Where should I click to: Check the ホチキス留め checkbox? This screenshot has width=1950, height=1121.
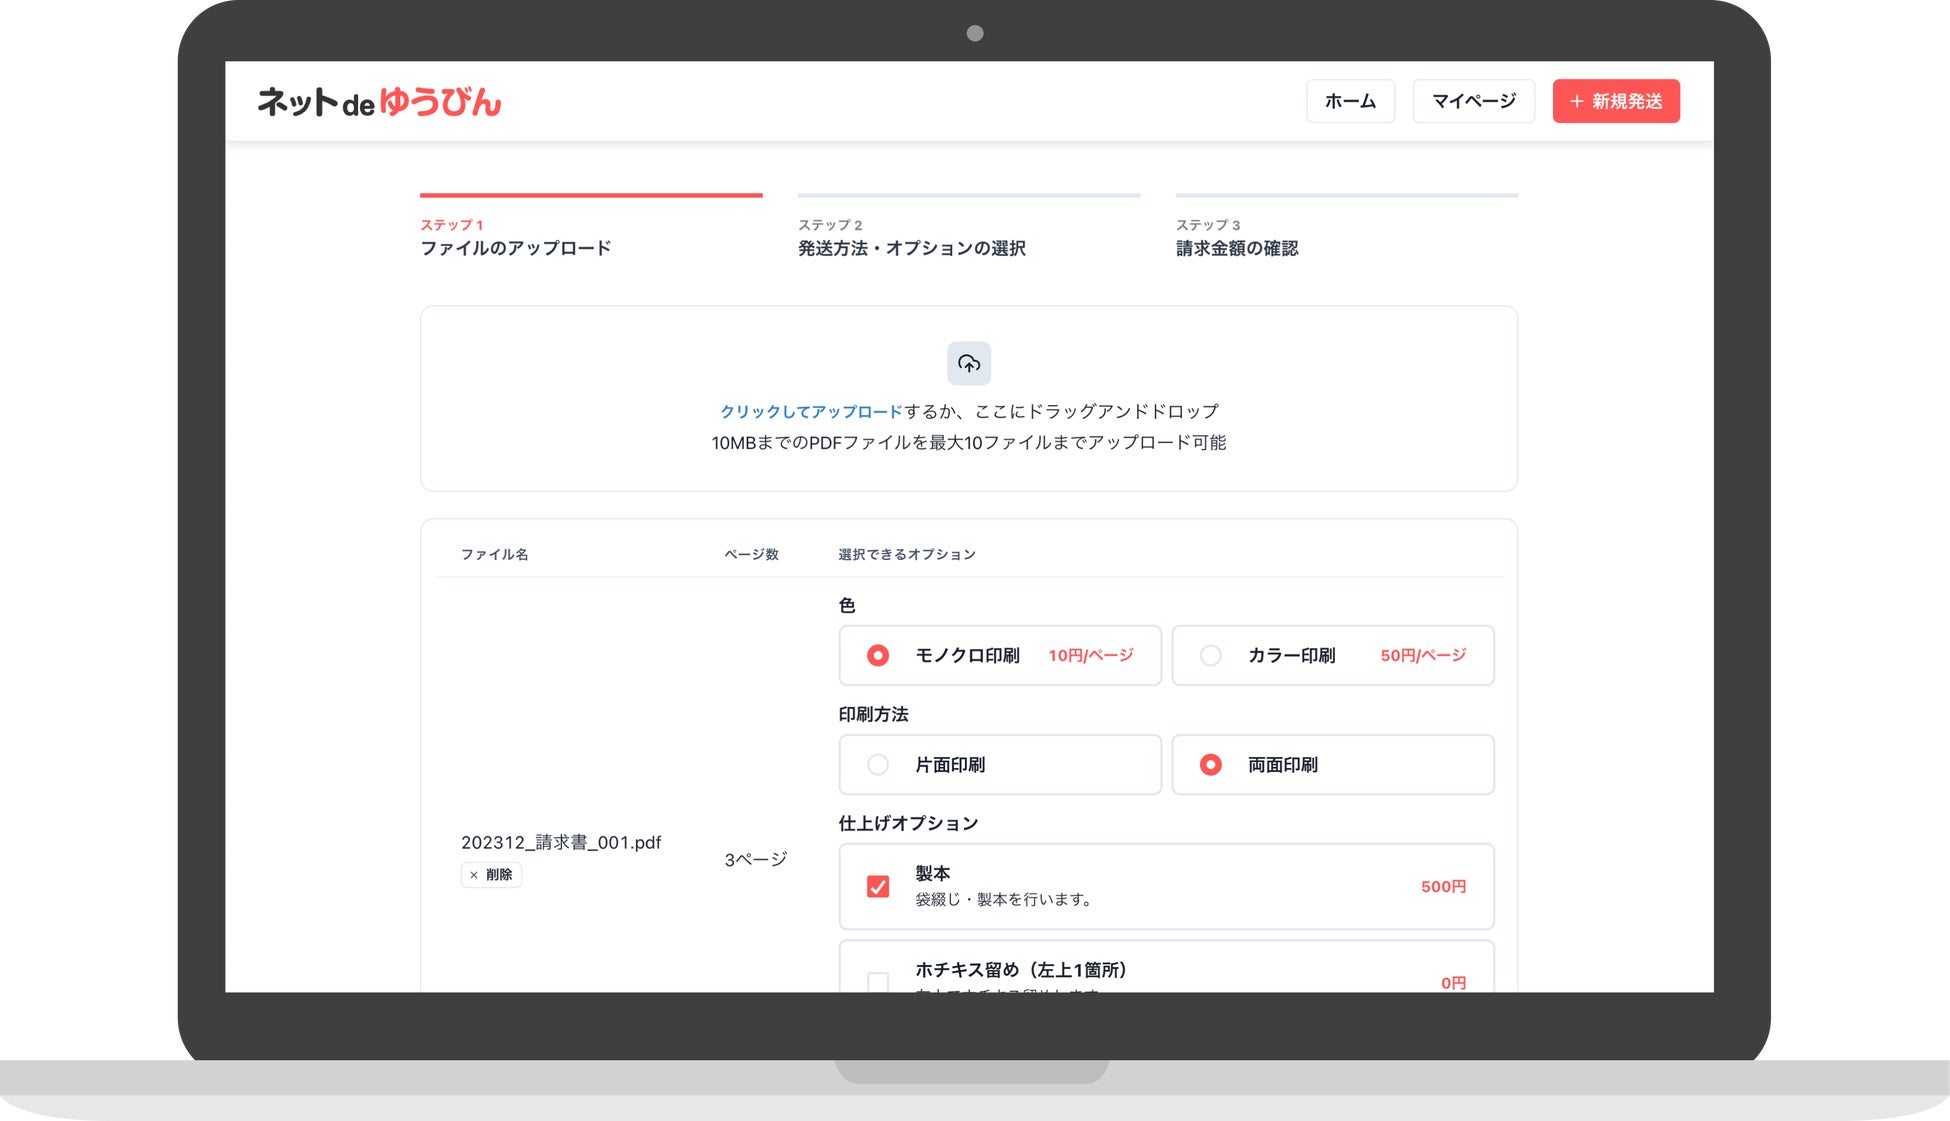[877, 982]
